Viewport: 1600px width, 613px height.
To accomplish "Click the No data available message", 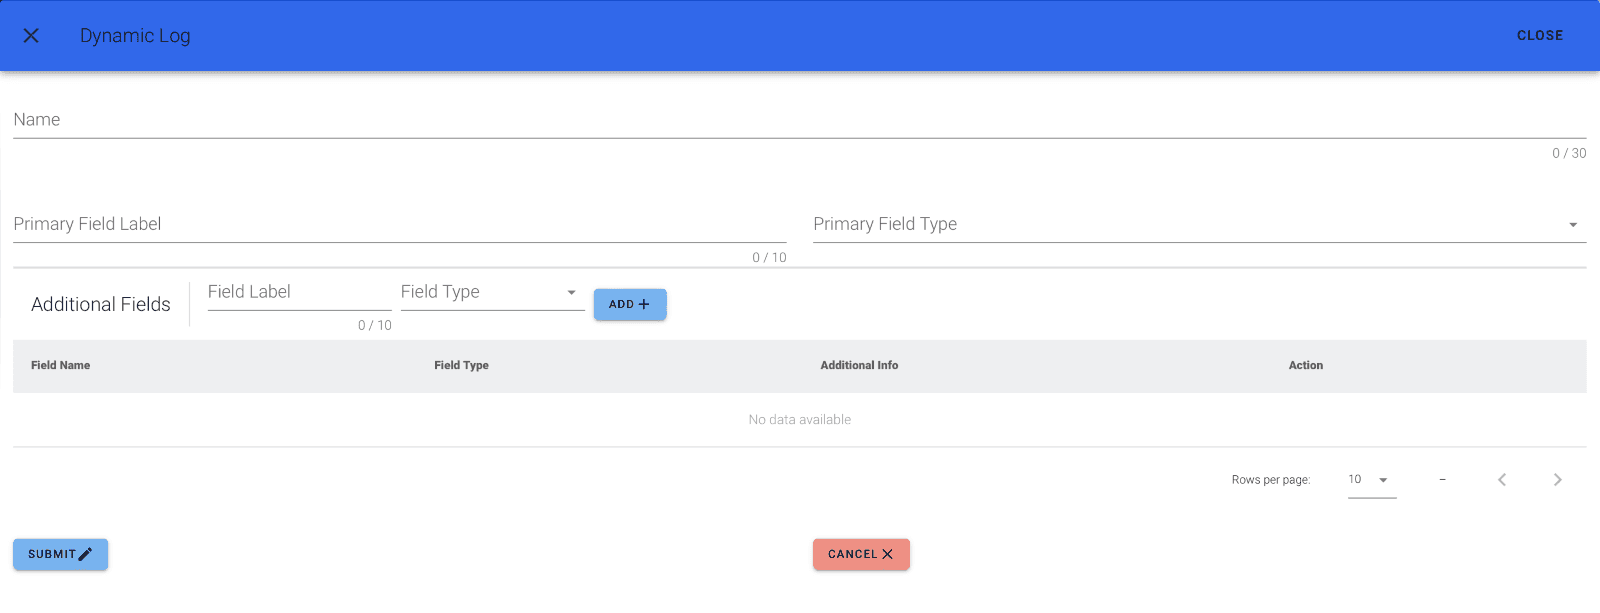I will [799, 420].
